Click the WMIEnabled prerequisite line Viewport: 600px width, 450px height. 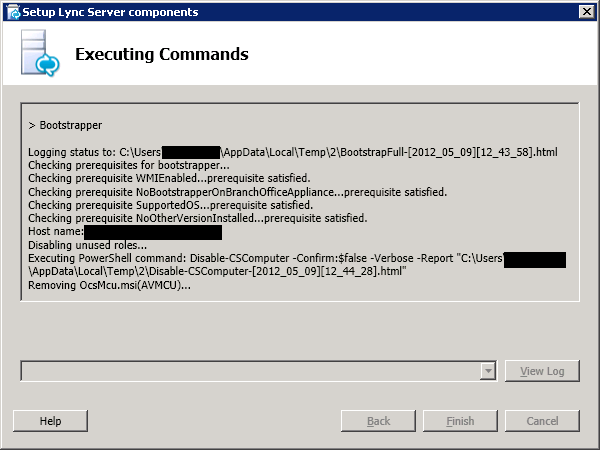(169, 178)
